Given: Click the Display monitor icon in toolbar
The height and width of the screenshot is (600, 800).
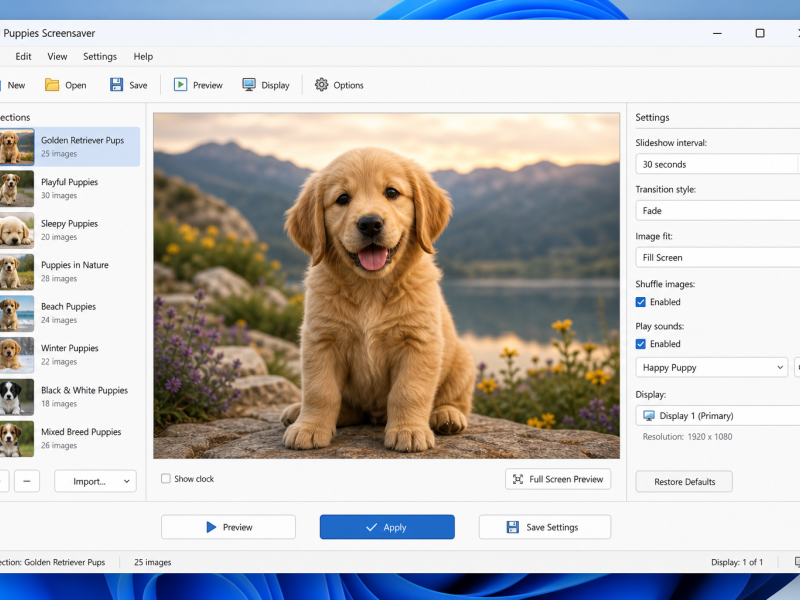Looking at the screenshot, I should point(249,85).
